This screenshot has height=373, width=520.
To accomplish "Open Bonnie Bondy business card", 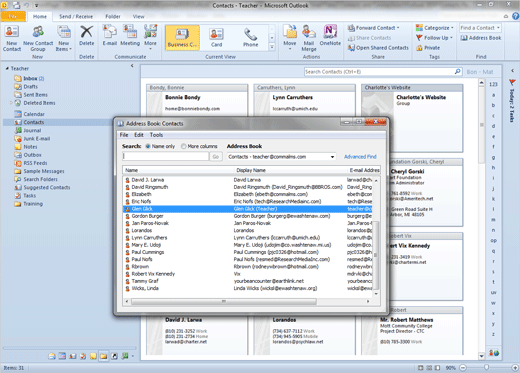I will point(197,100).
